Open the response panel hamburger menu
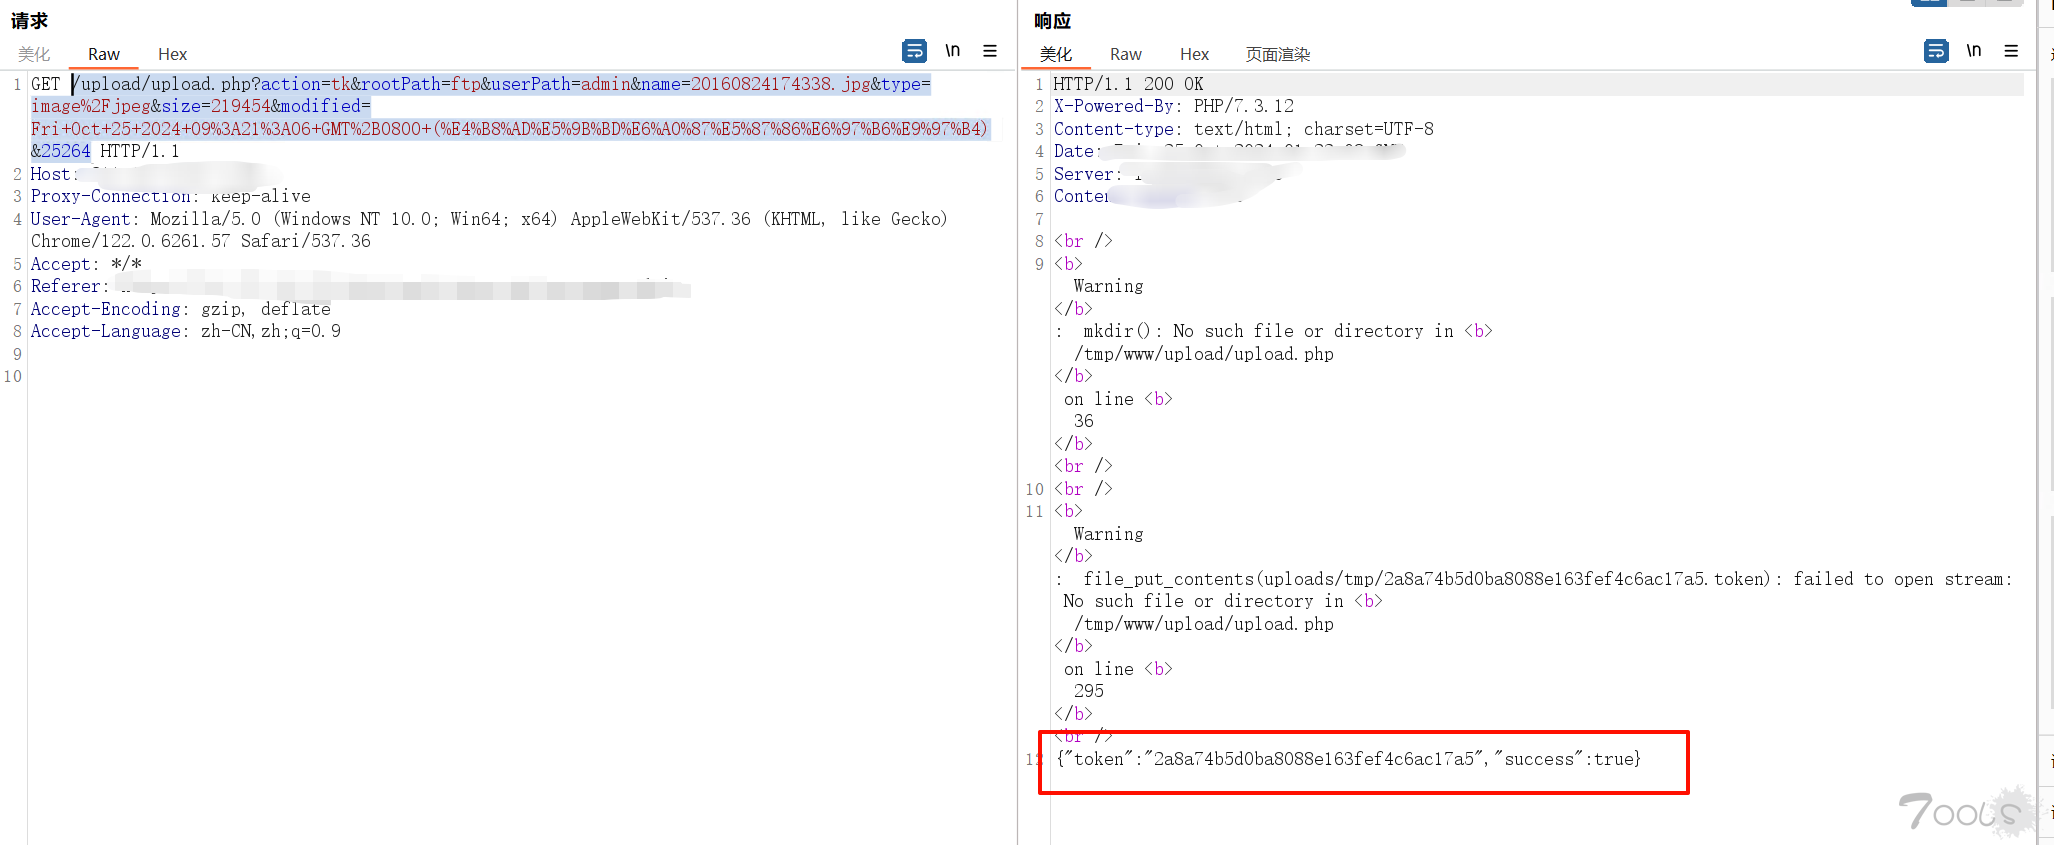This screenshot has width=2054, height=845. [2011, 51]
